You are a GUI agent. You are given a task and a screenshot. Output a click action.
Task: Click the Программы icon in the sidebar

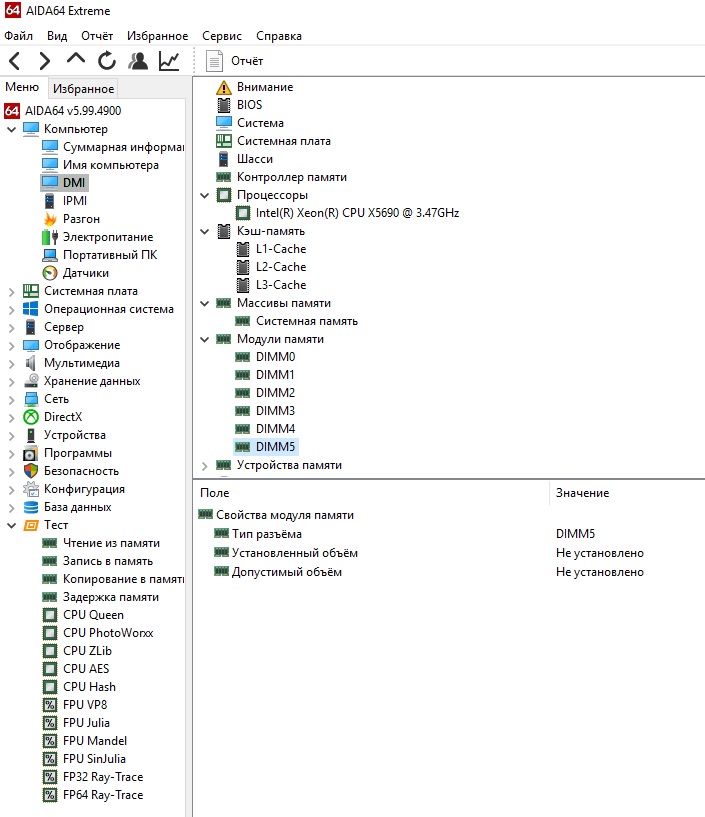pos(31,453)
